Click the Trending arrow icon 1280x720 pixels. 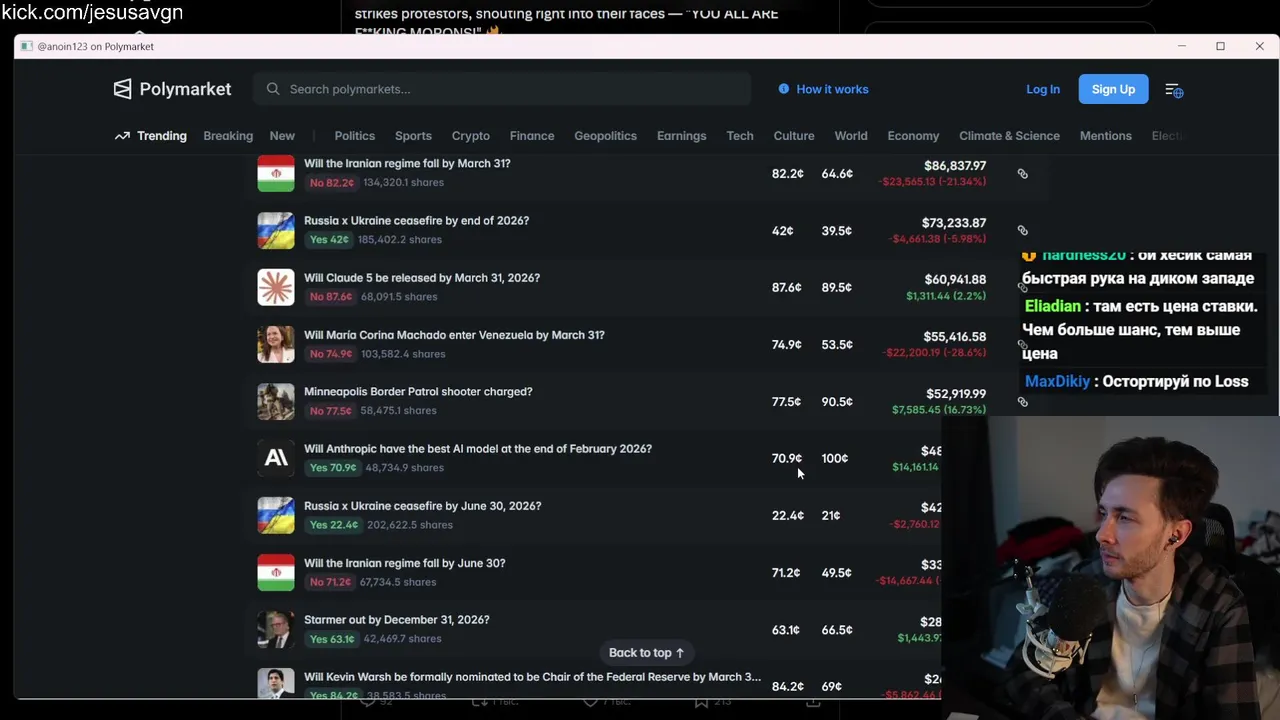(x=122, y=136)
